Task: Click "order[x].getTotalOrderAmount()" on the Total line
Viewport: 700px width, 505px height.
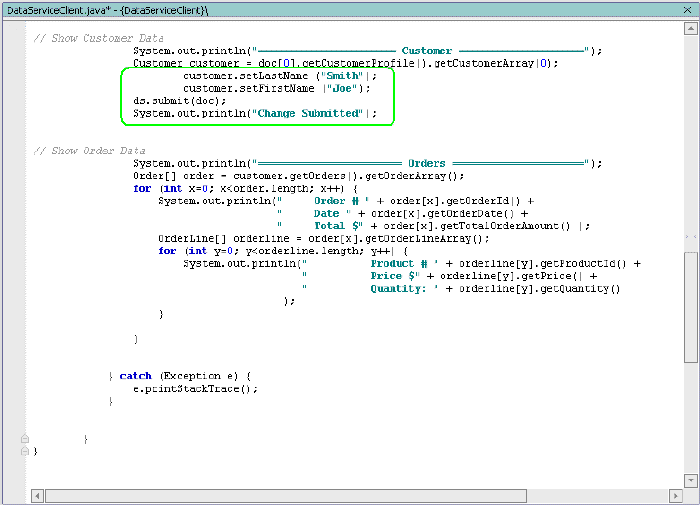Action: 477,226
